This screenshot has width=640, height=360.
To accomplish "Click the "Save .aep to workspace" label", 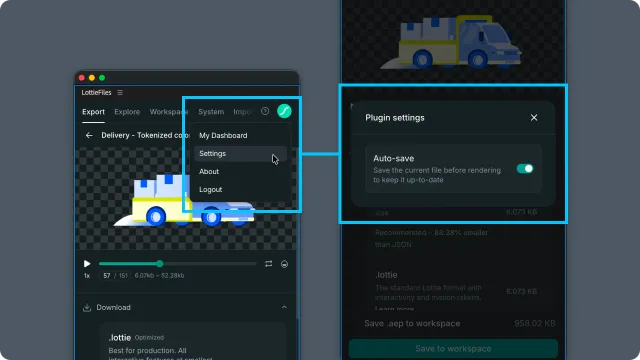I will point(412,323).
